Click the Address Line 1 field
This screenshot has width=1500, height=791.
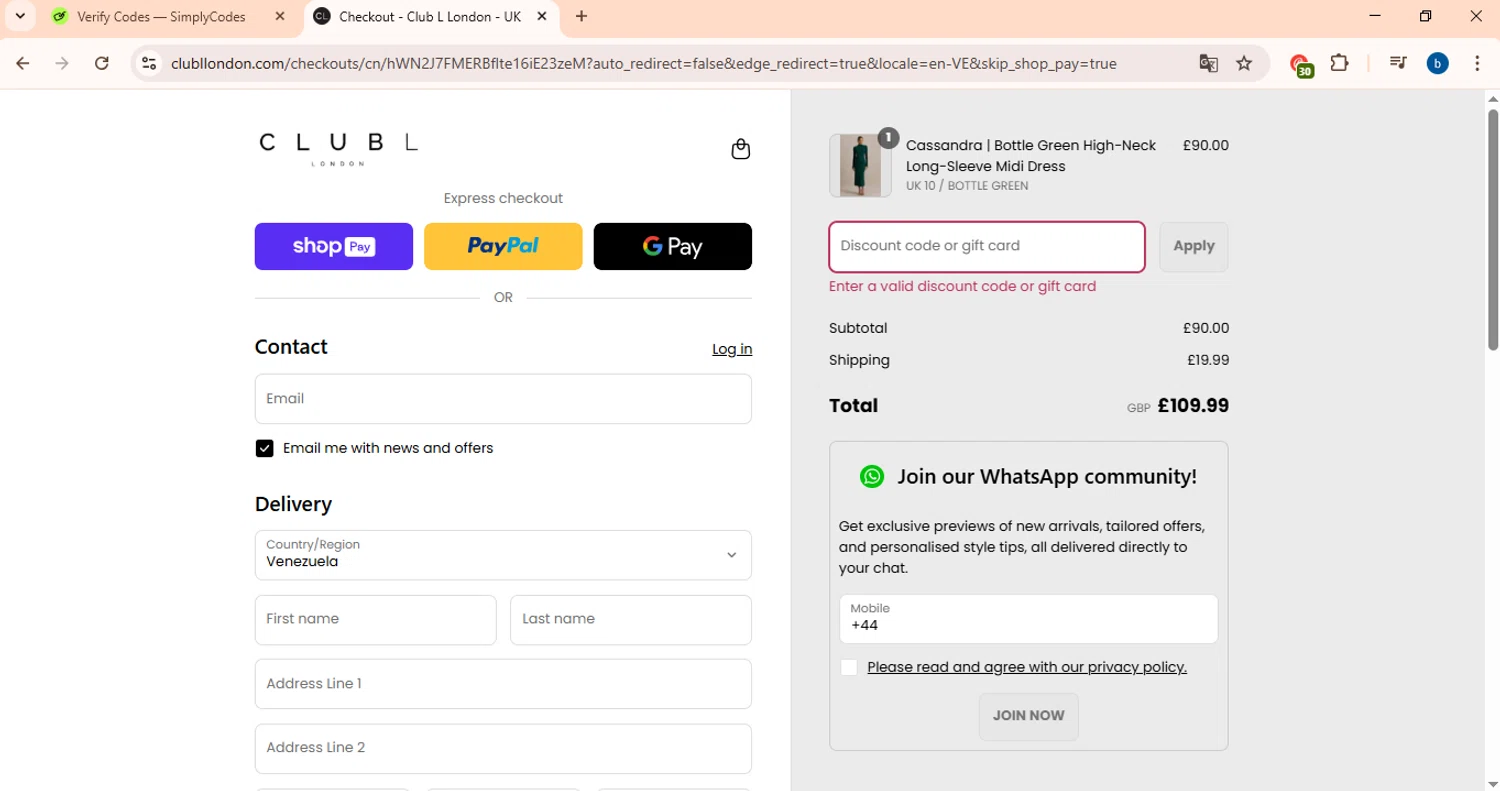click(x=503, y=684)
